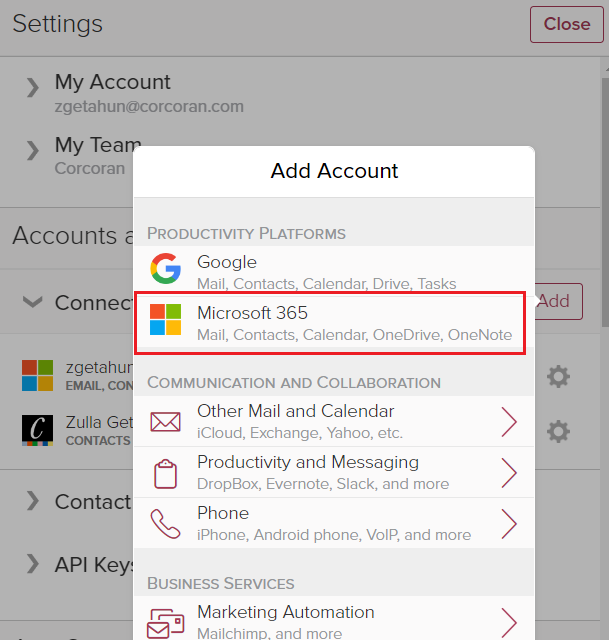Collapse the Connected accounts section
Image resolution: width=609 pixels, height=640 pixels.
(33, 302)
